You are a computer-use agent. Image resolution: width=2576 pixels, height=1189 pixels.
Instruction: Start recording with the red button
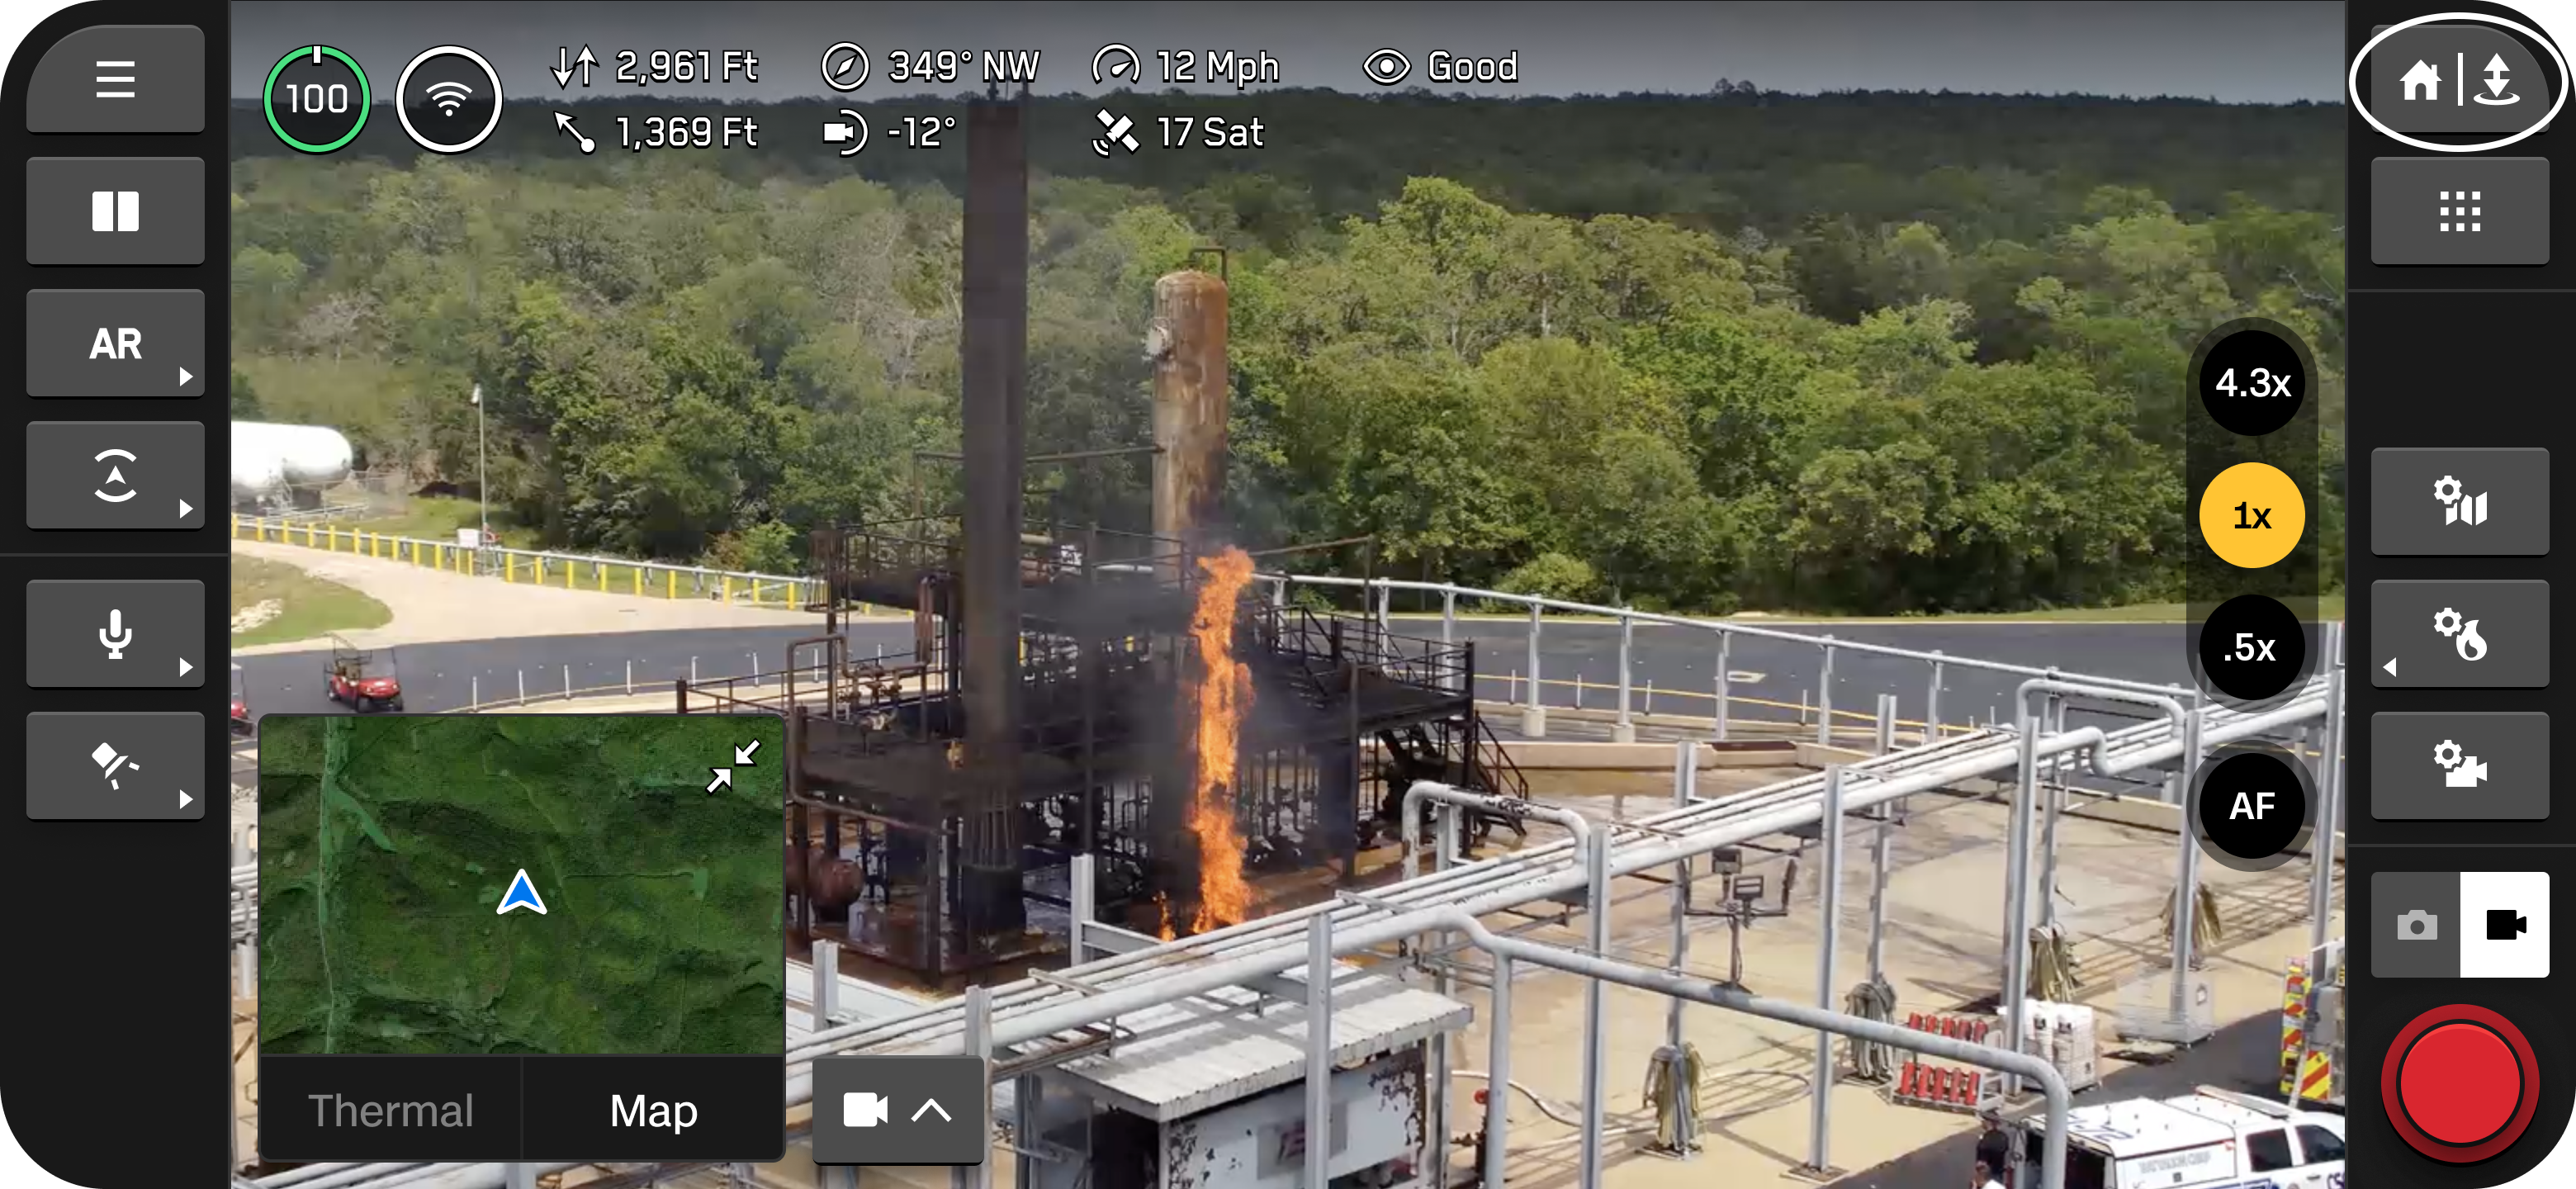click(x=2459, y=1084)
